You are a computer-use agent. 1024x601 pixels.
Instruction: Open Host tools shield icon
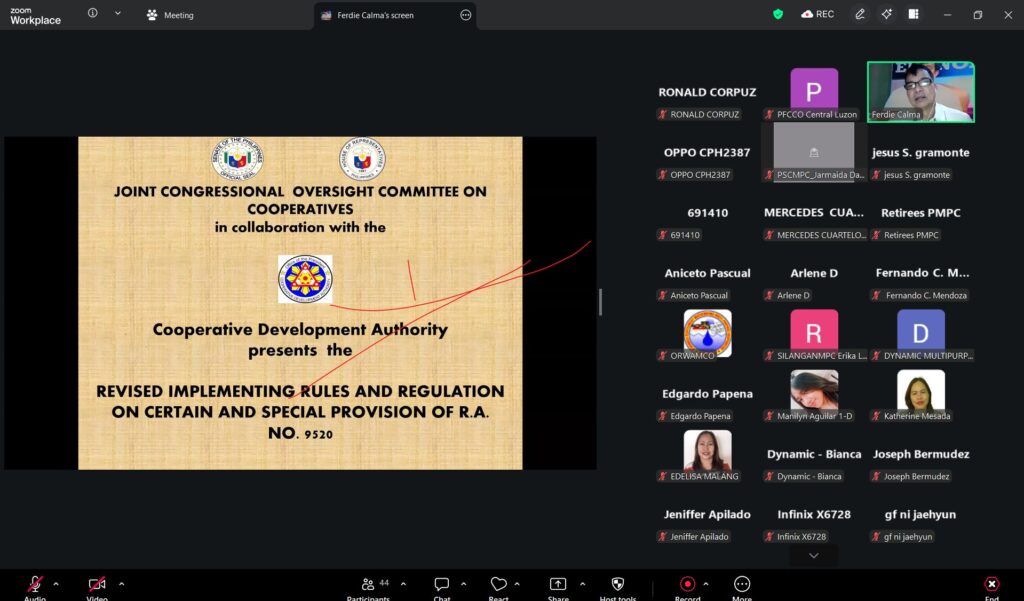tap(617, 585)
